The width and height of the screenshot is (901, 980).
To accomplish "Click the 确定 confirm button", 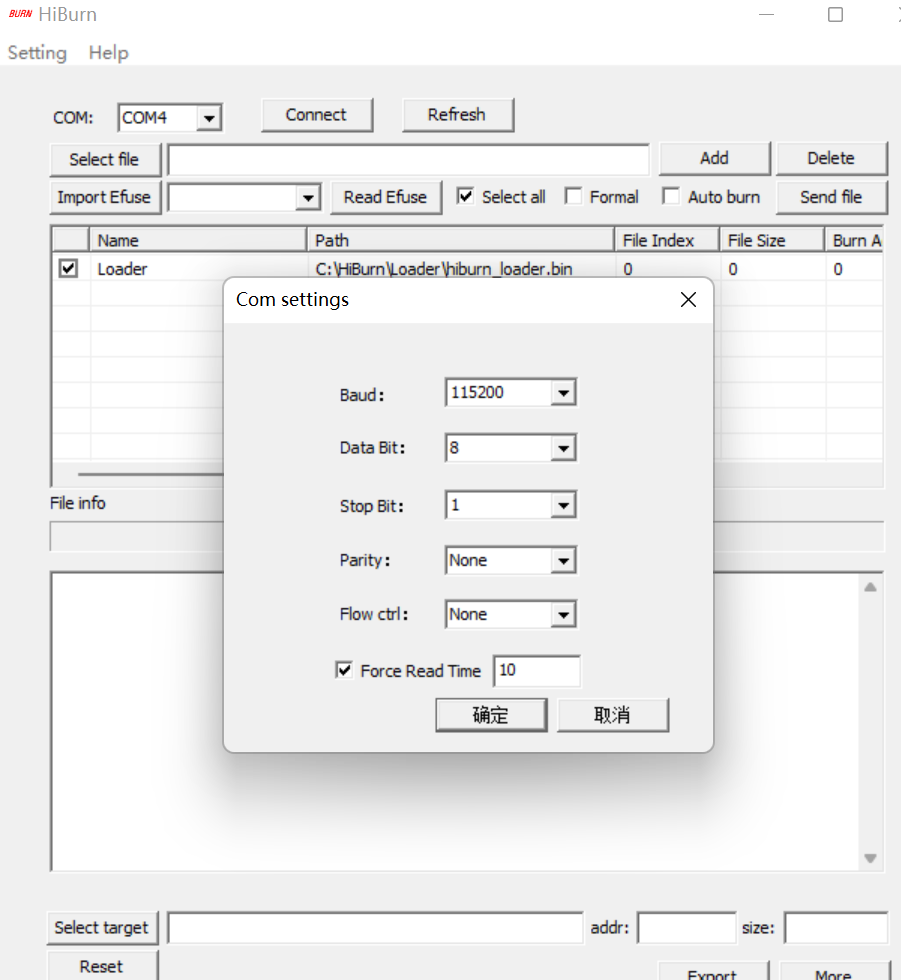I will coord(491,715).
